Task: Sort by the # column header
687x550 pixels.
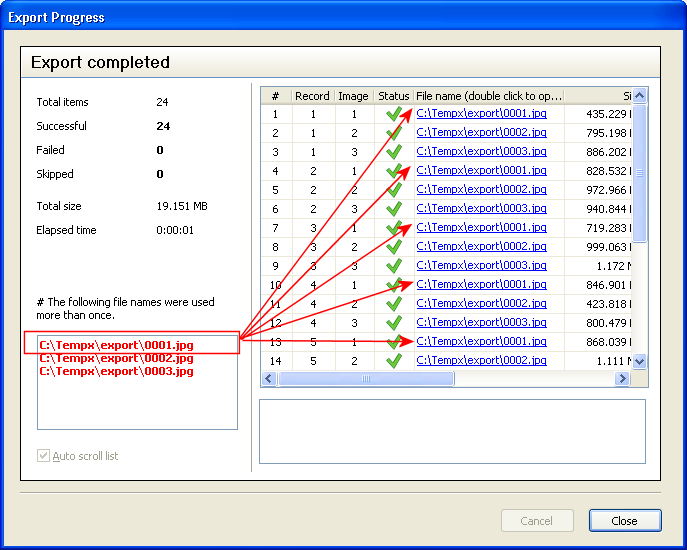Action: pyautogui.click(x=276, y=96)
